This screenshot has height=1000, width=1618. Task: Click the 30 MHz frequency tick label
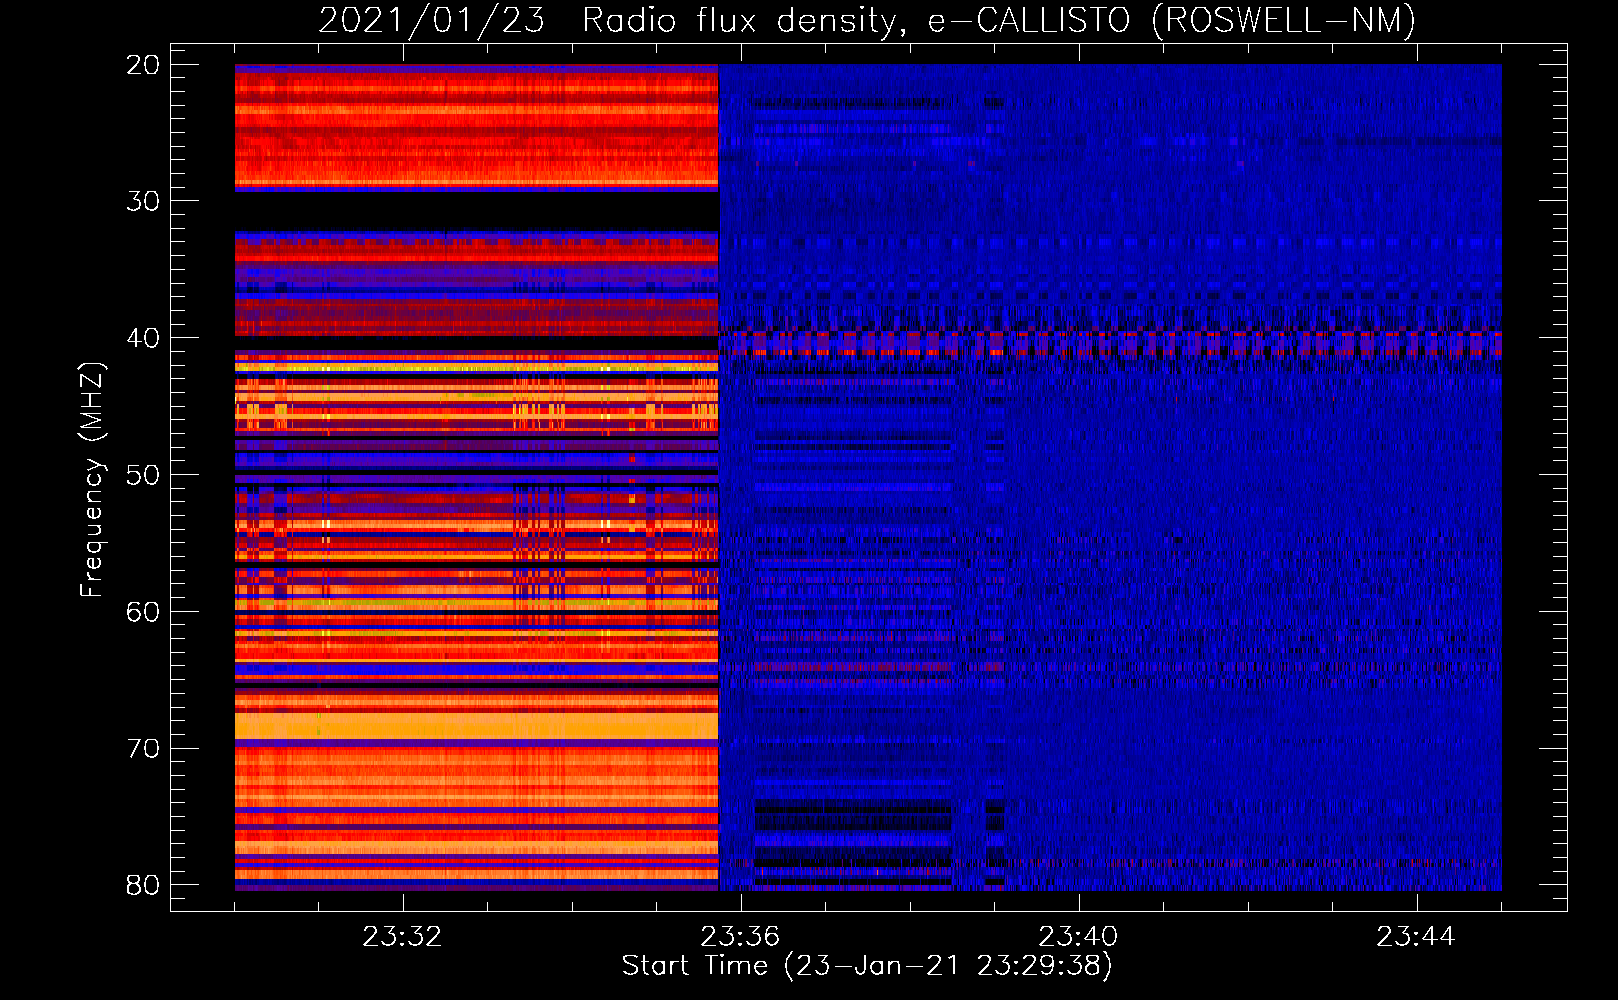143,201
